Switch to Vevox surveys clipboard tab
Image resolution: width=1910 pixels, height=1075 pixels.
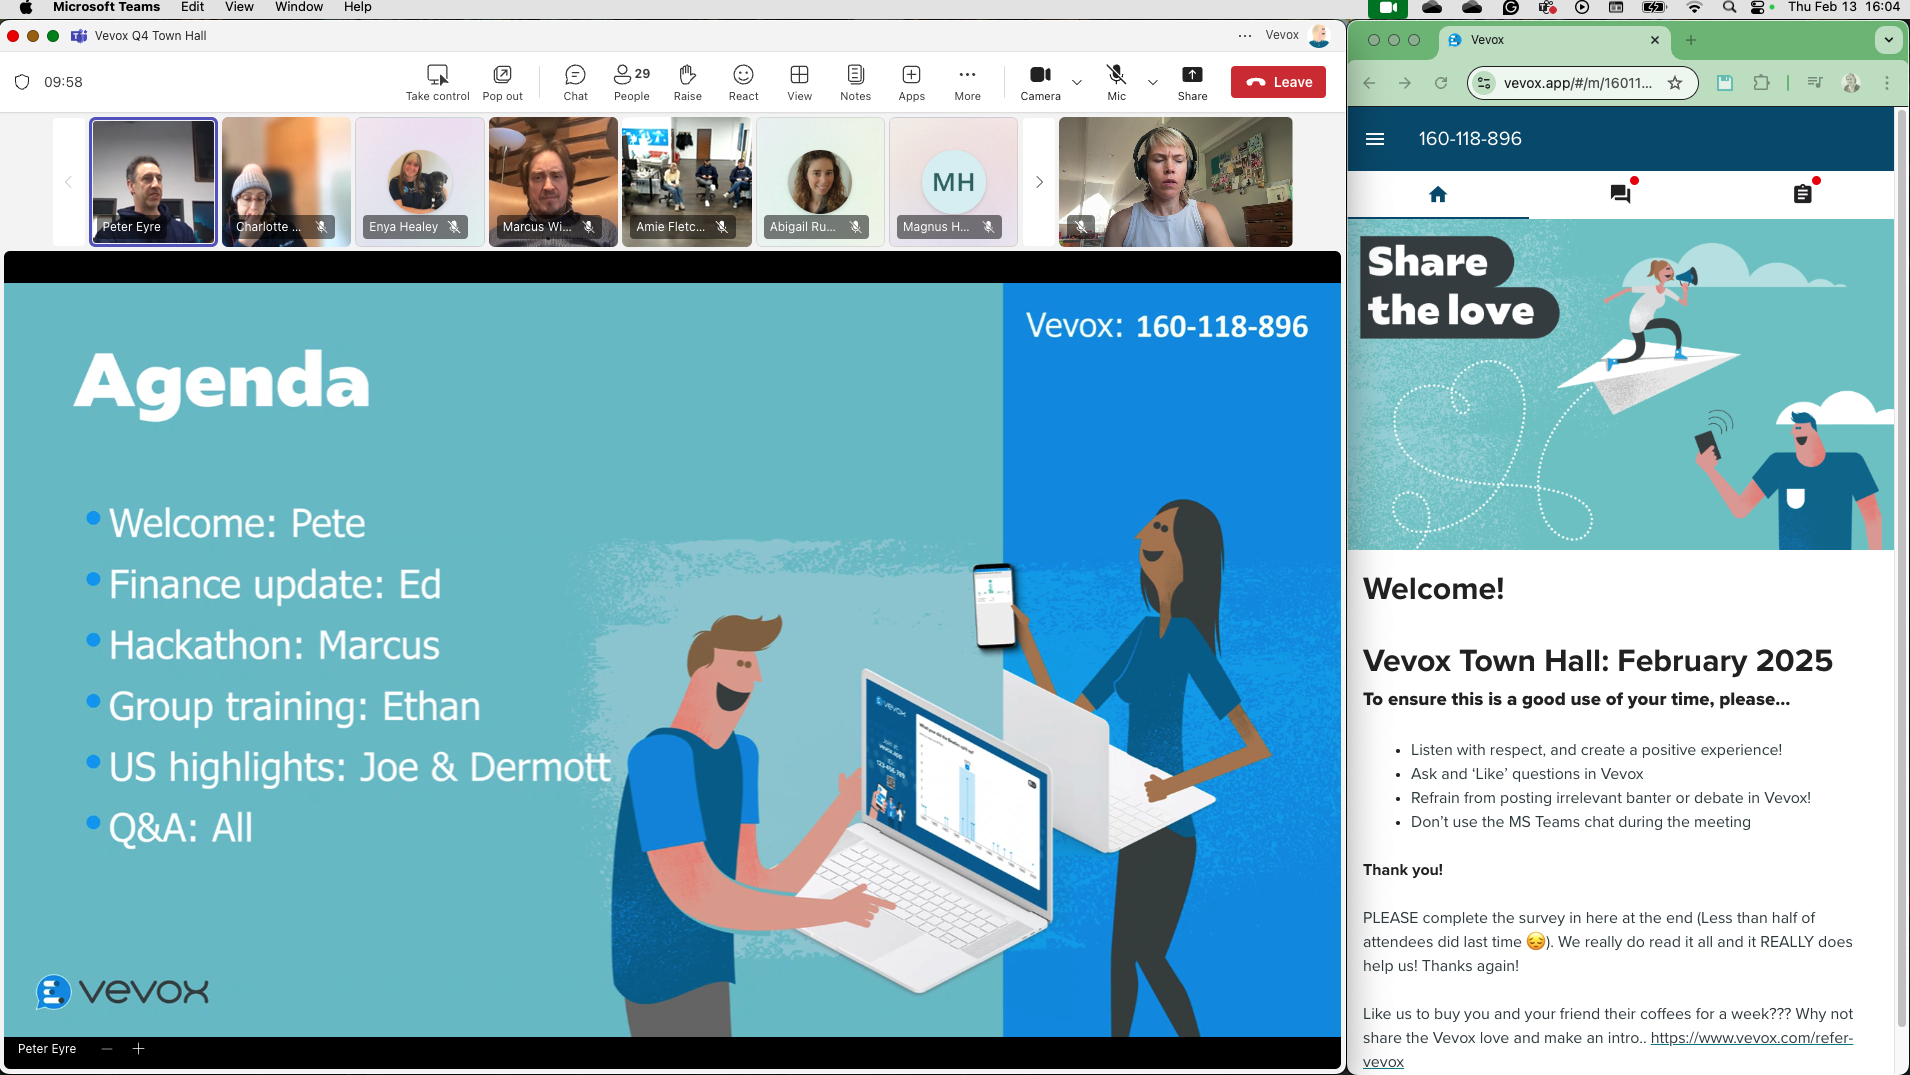[x=1803, y=194]
